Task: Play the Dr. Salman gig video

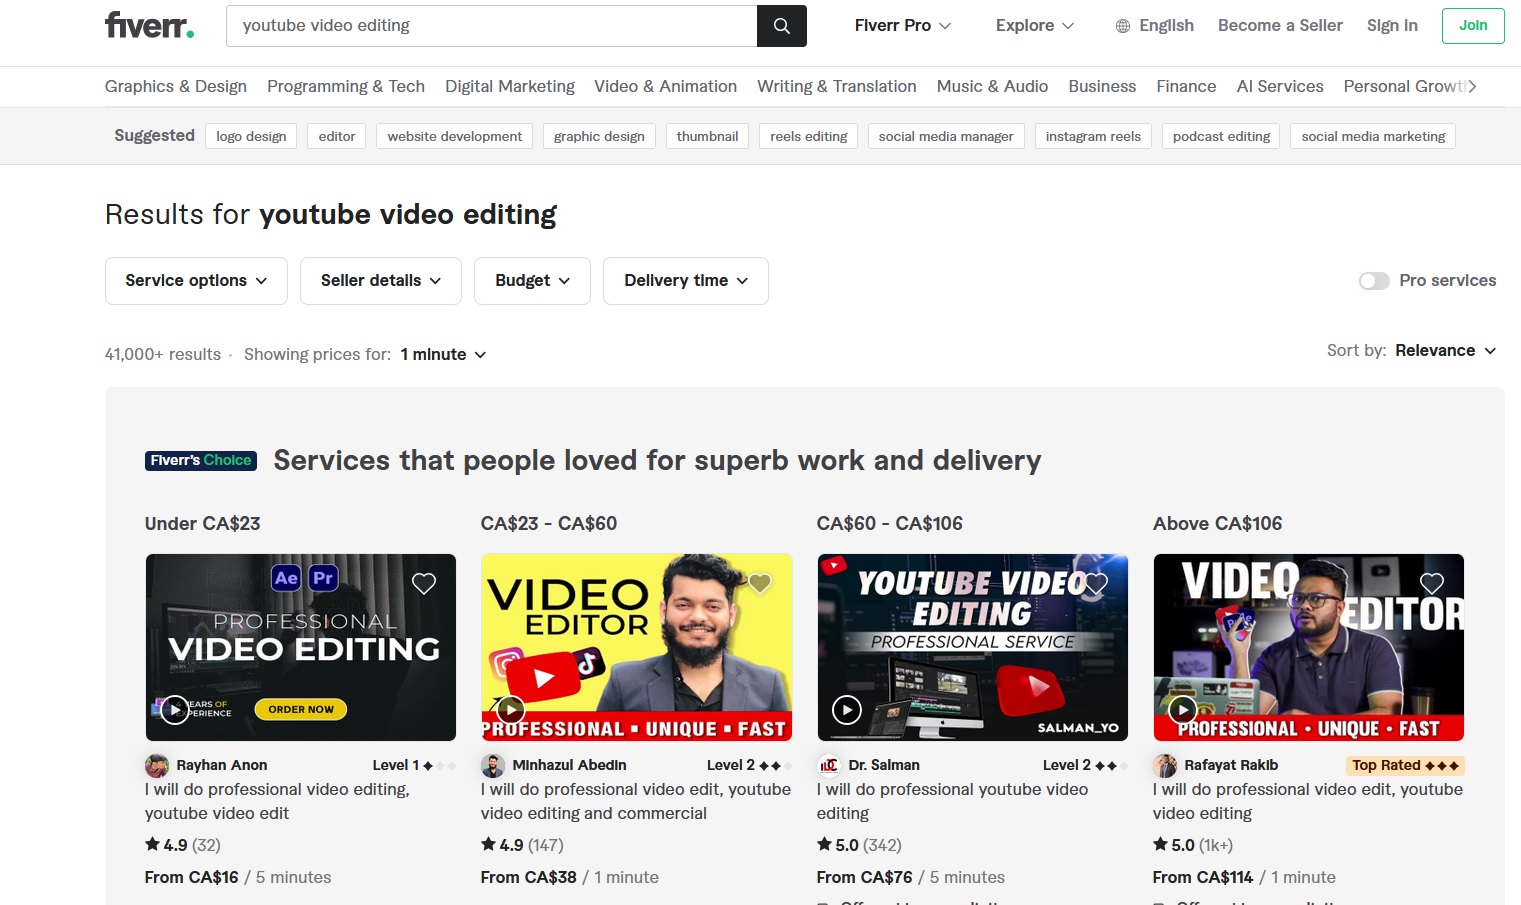Action: 847,710
